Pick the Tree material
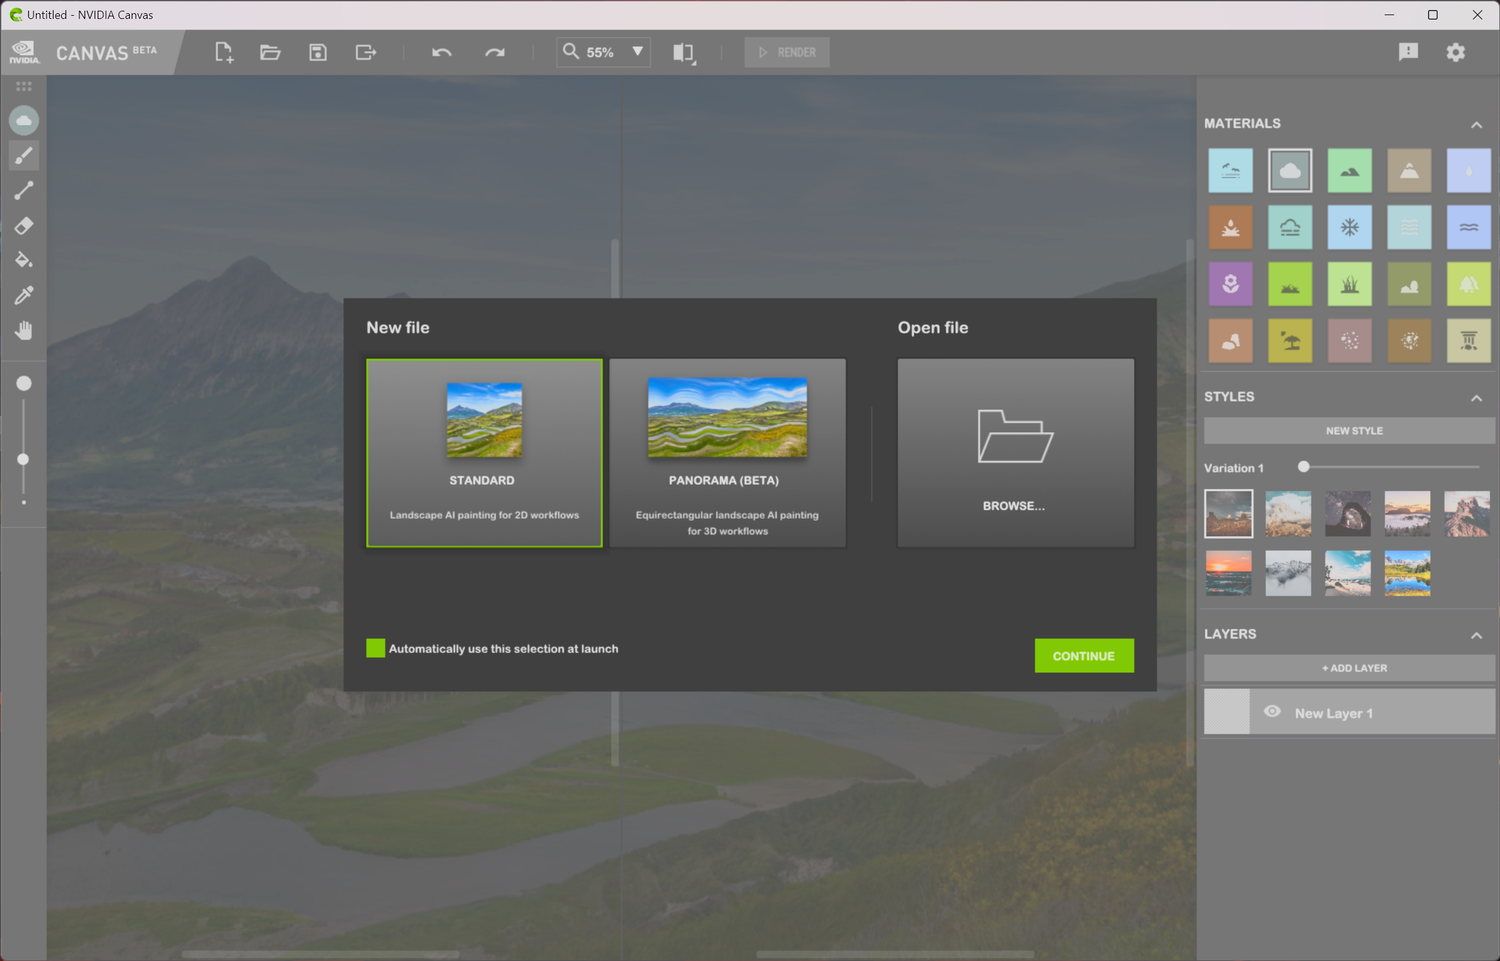This screenshot has width=1500, height=961. (x=1469, y=284)
